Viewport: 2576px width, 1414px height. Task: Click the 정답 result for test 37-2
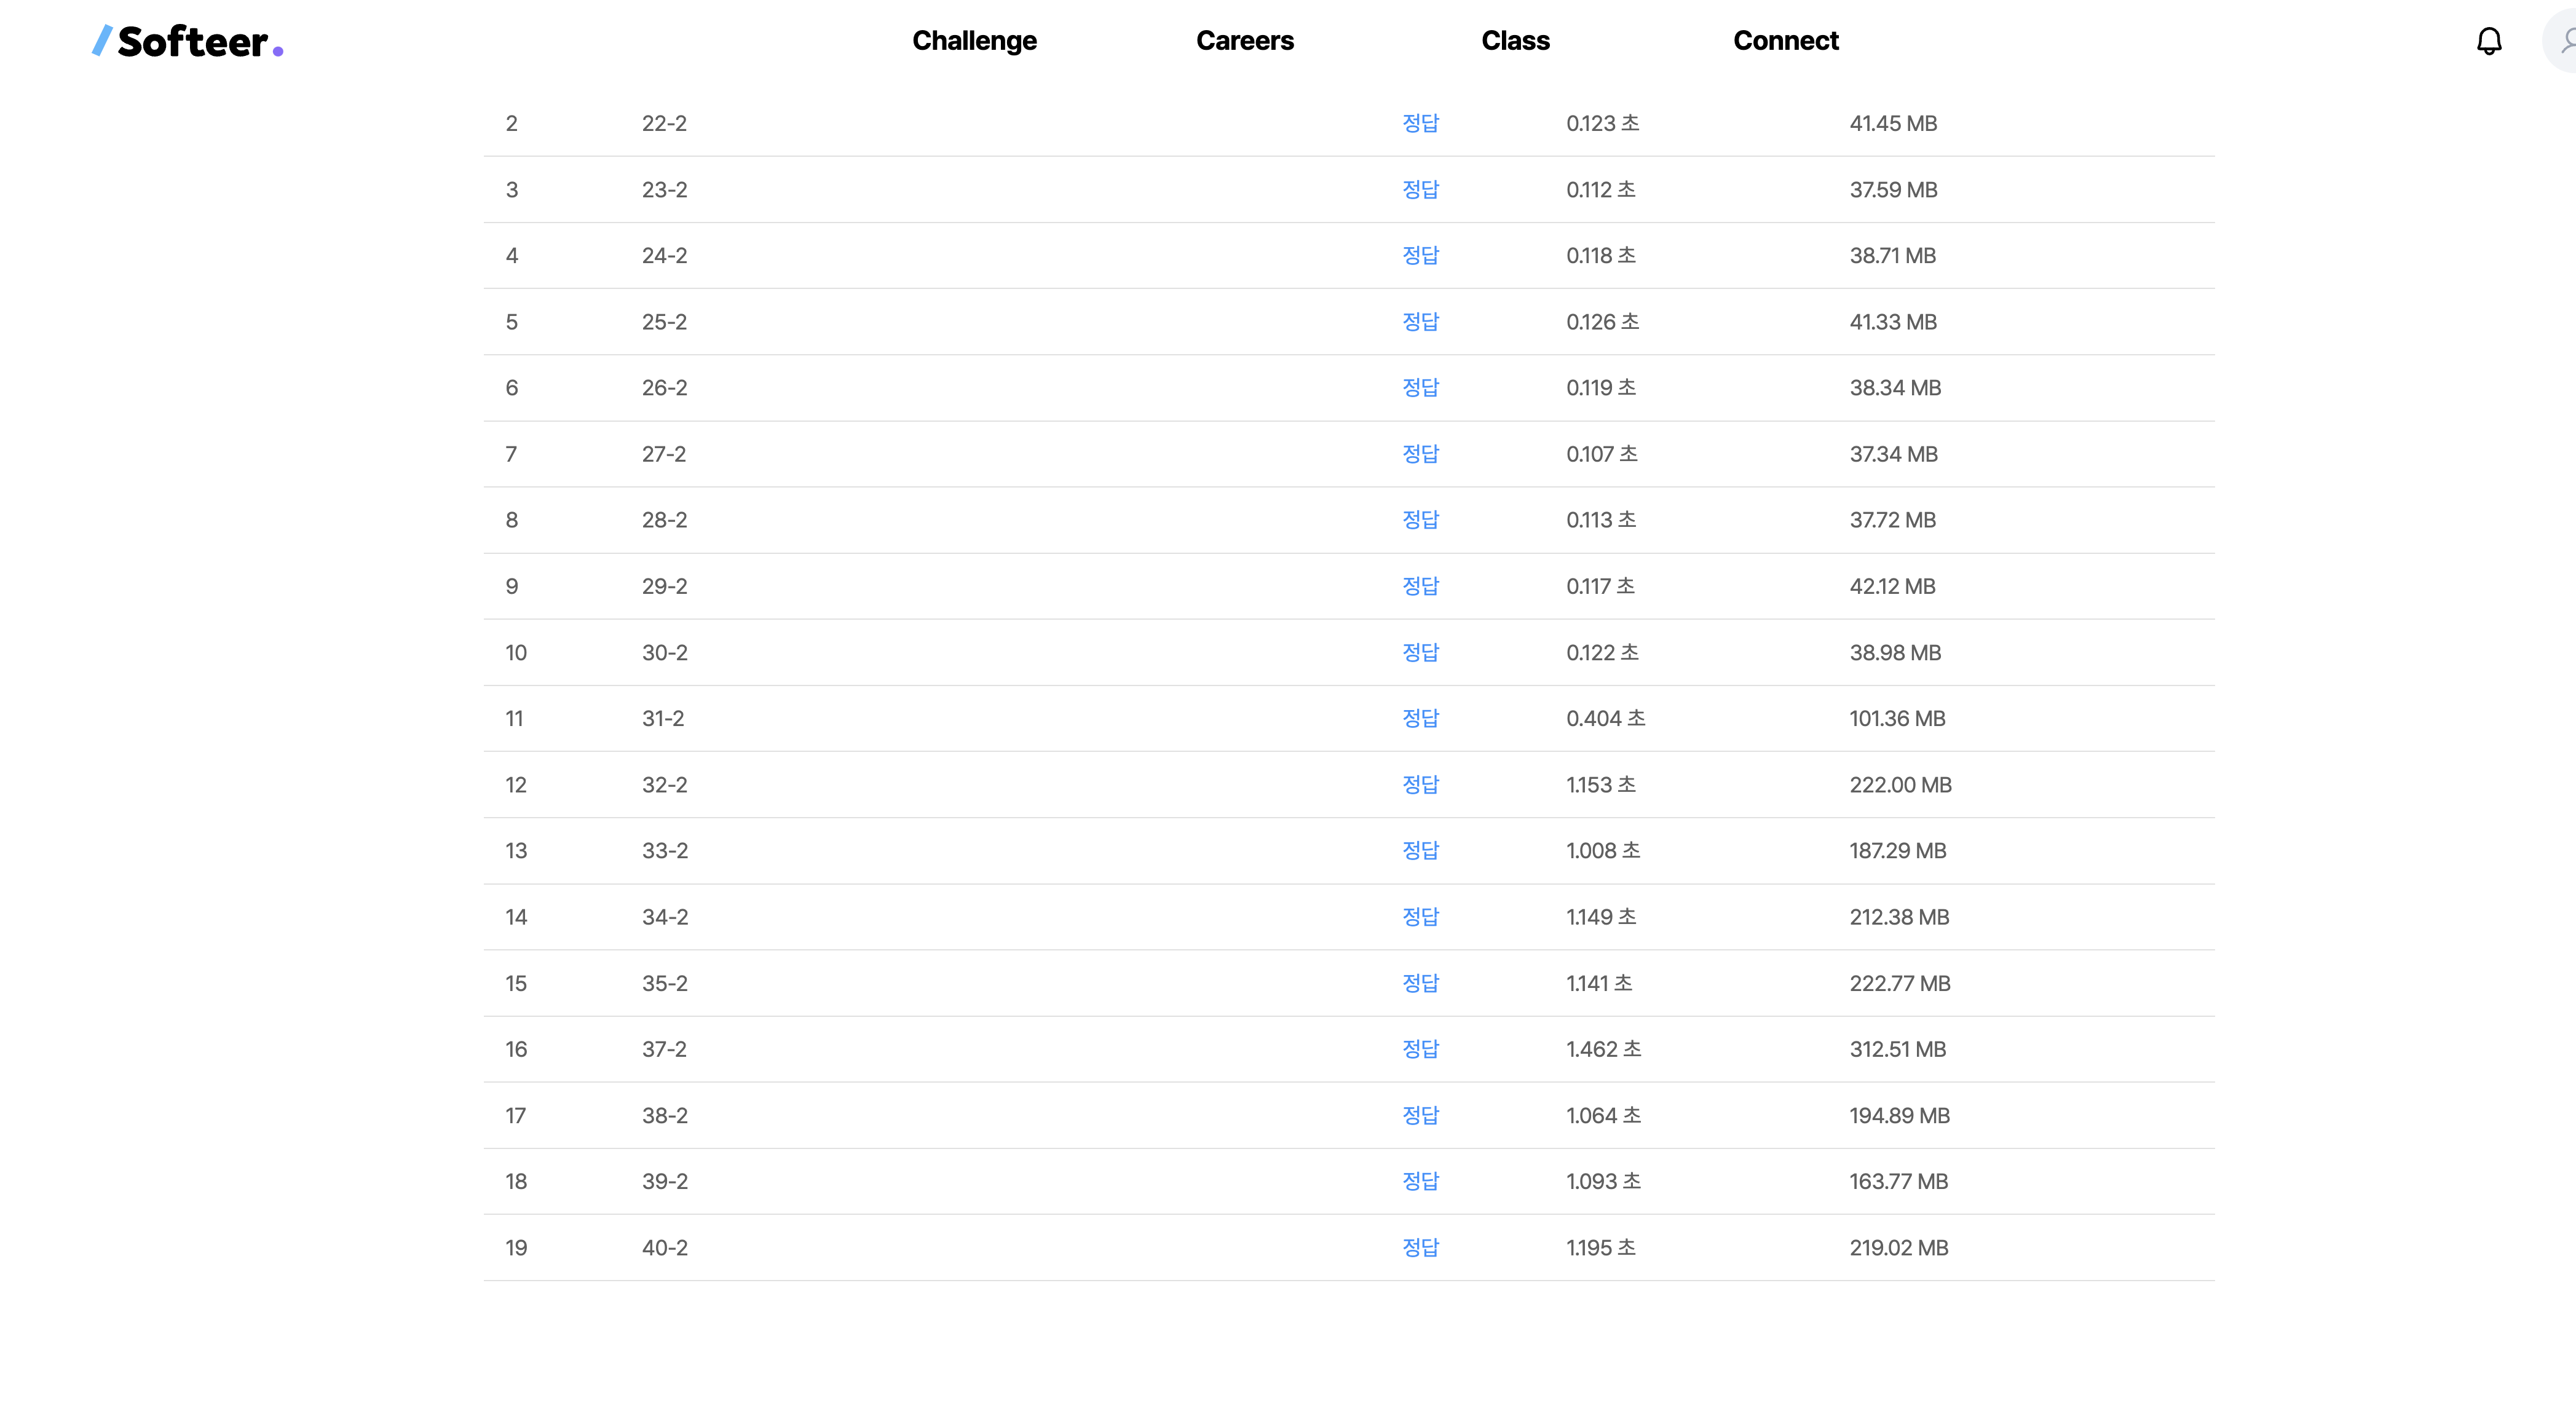pyautogui.click(x=1419, y=1049)
